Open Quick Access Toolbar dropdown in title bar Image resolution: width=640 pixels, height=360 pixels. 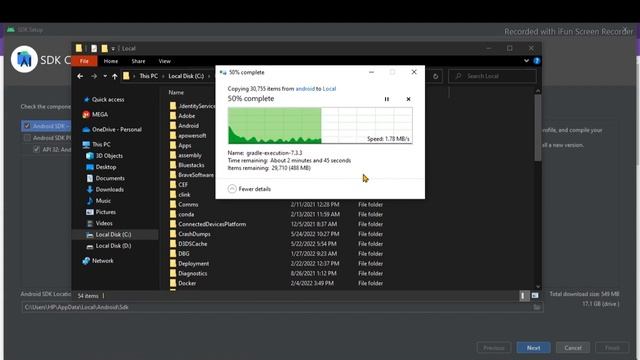113,49
